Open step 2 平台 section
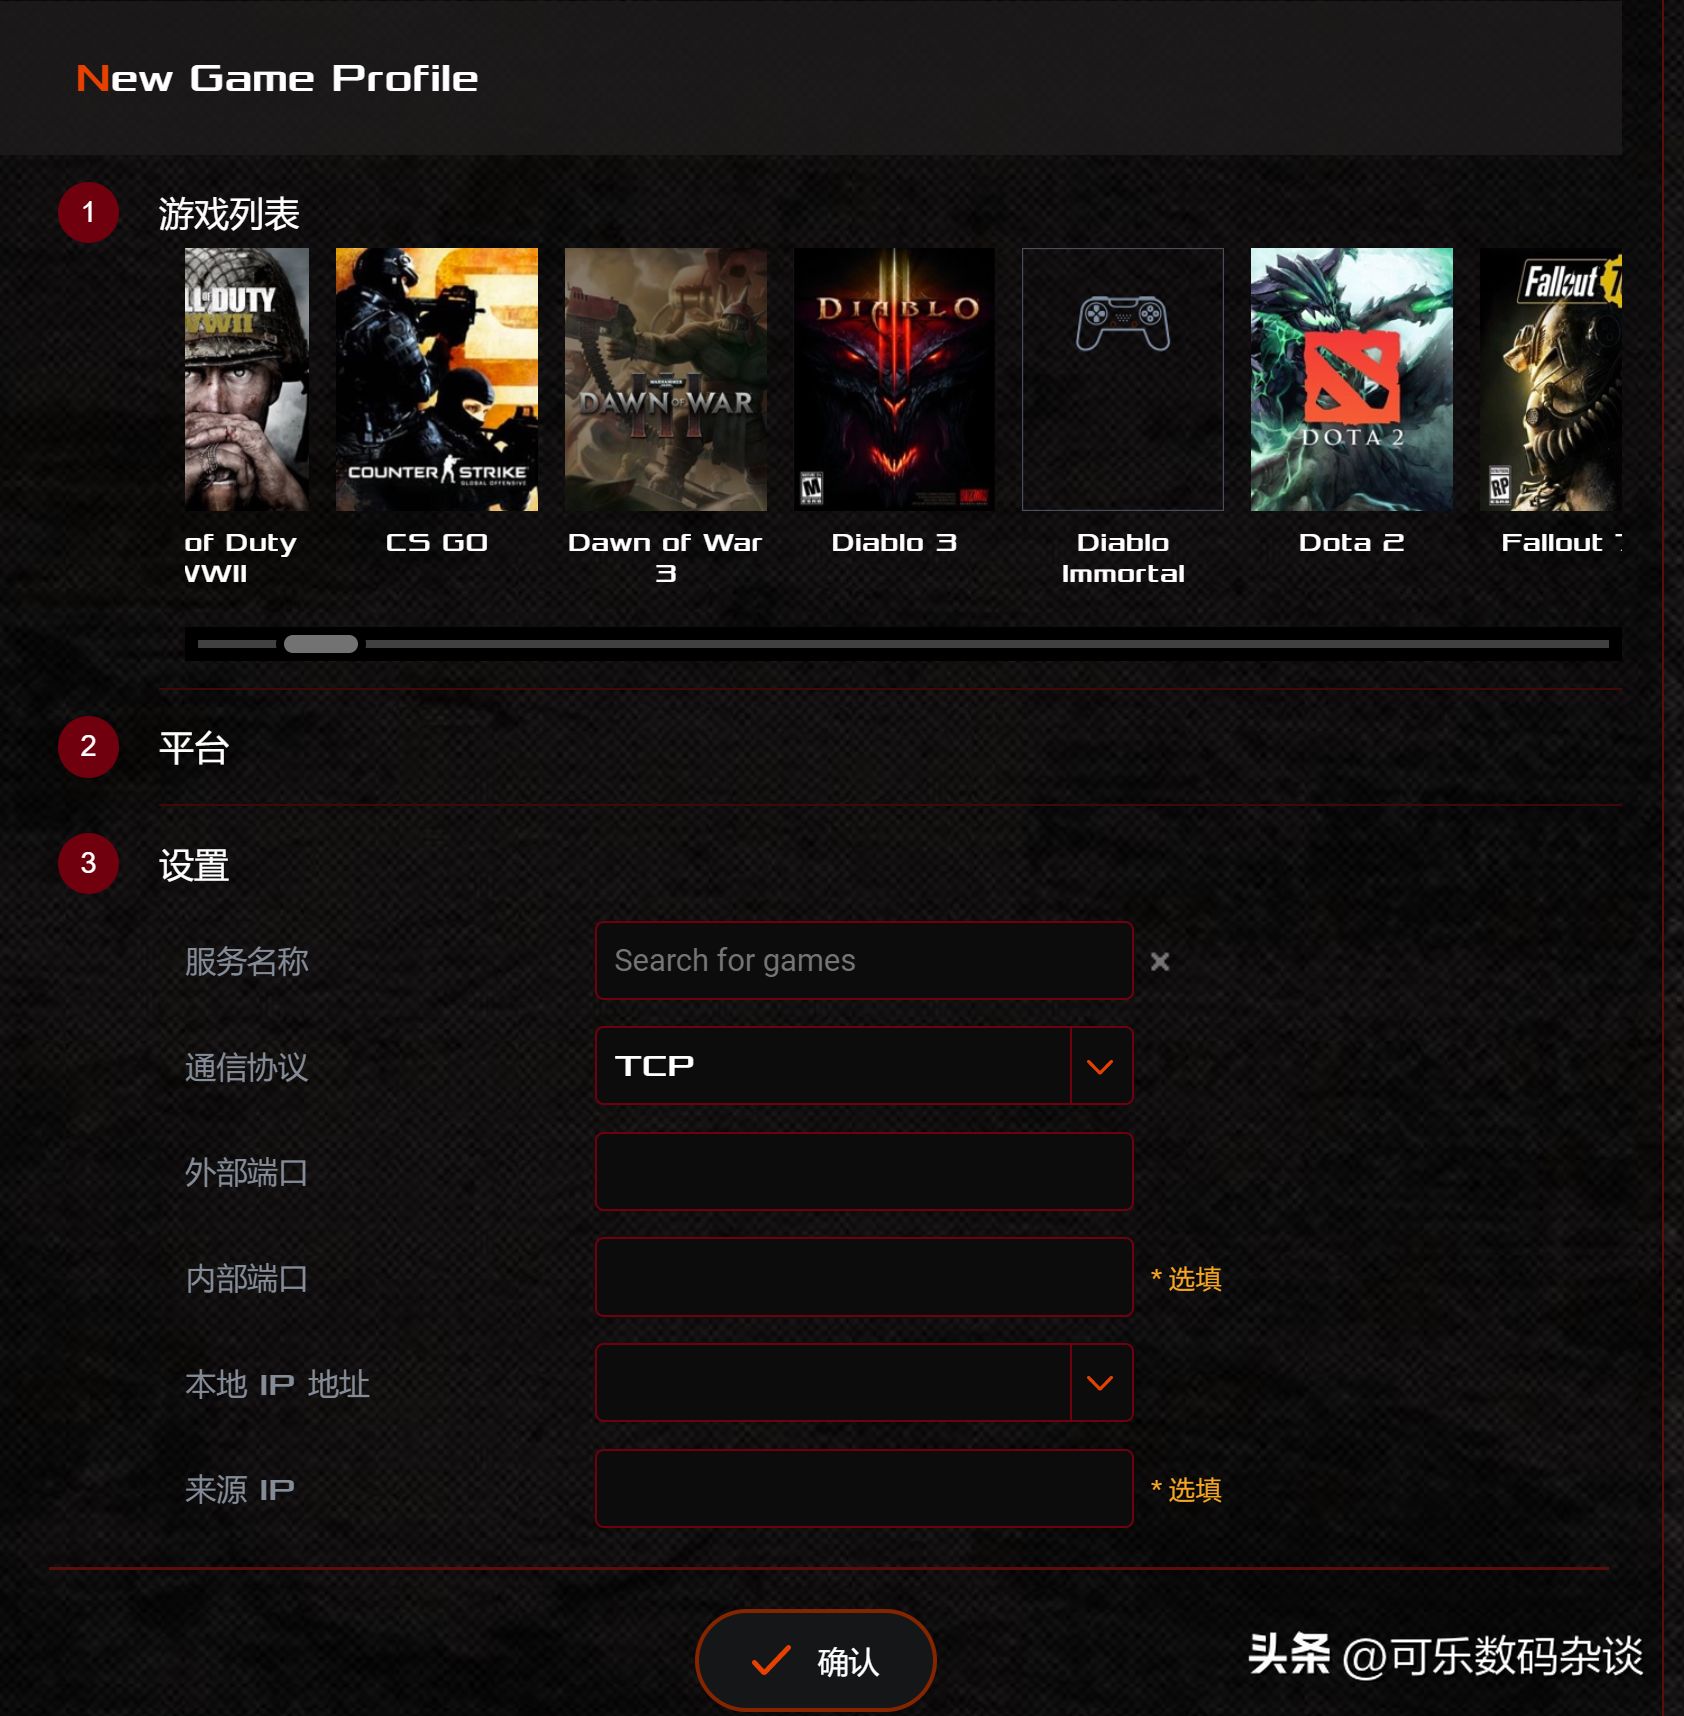 (194, 747)
